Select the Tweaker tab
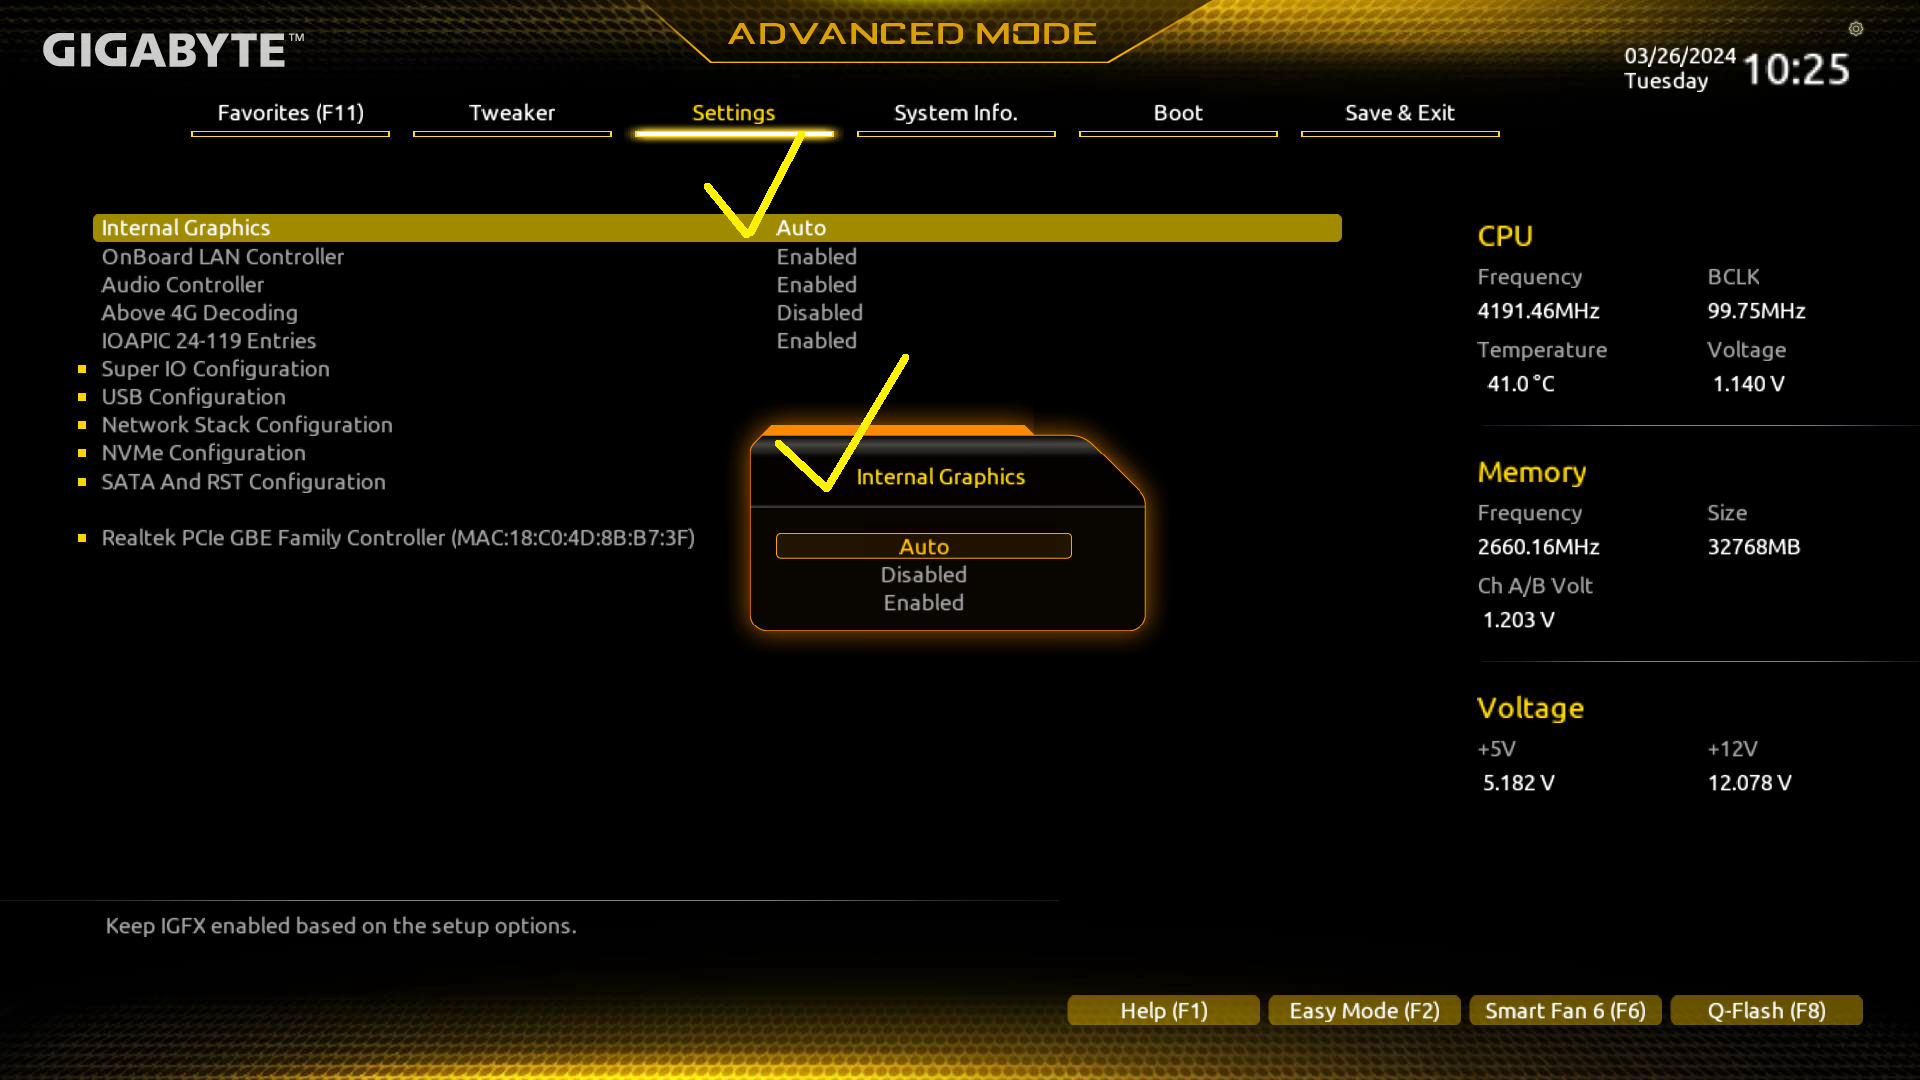Screen dimensions: 1920x1080 (x=512, y=112)
